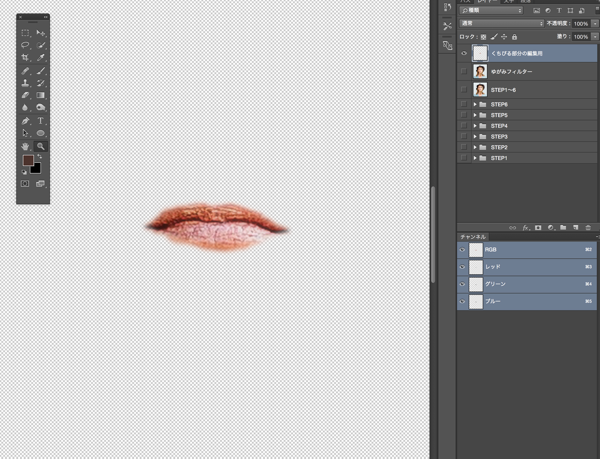Open the History panel icon in dock
The height and width of the screenshot is (459, 600).
click(x=447, y=7)
